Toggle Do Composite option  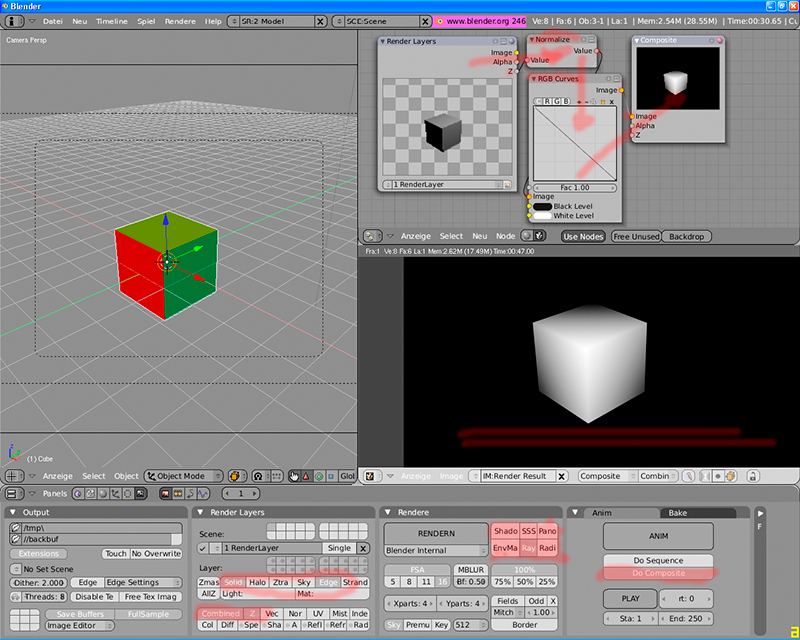click(658, 573)
